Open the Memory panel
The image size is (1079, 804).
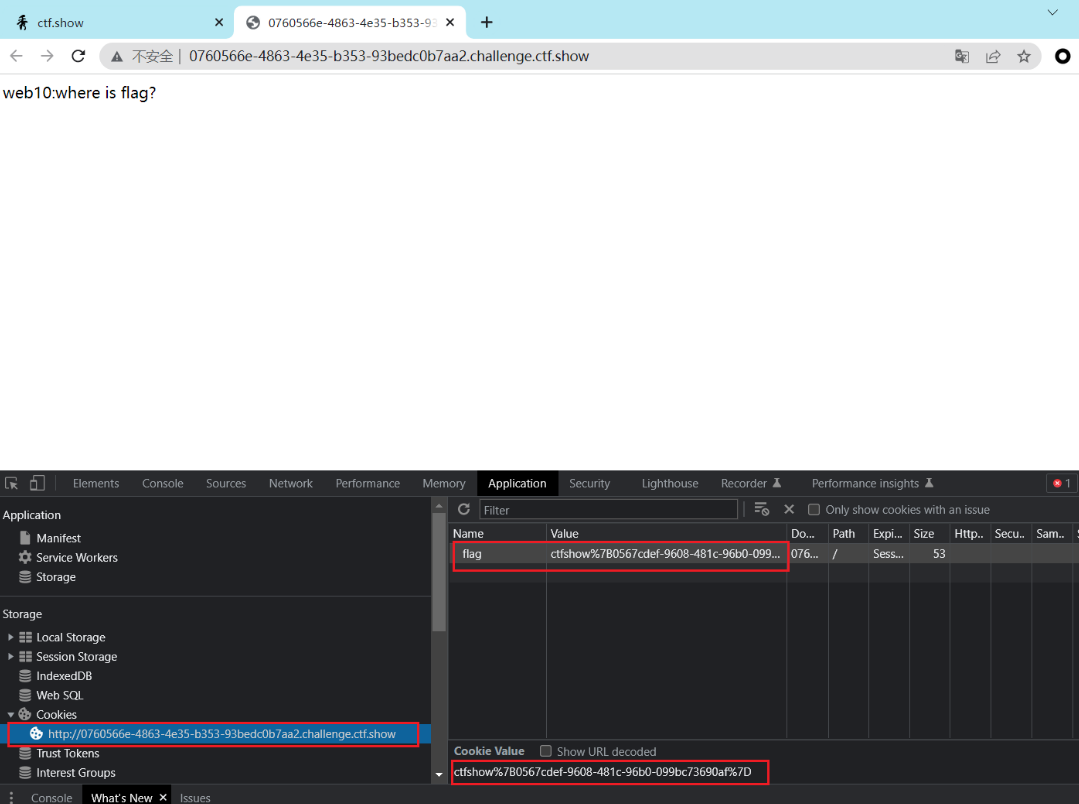pyautogui.click(x=444, y=483)
